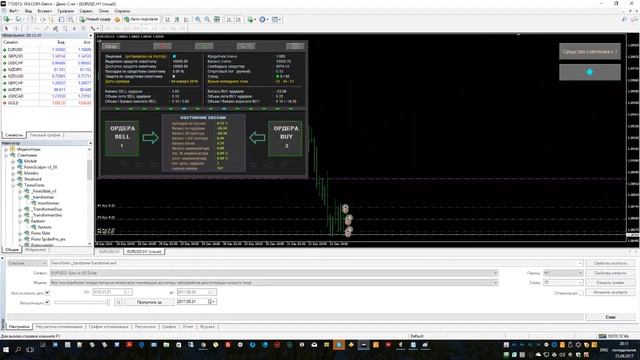Enable chart shift
The image size is (640, 360).
(238, 19)
